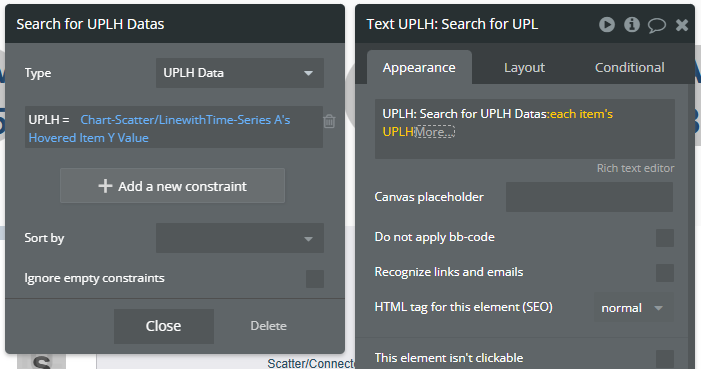
Task: Click the Canvas placeholder input field
Action: point(589,197)
